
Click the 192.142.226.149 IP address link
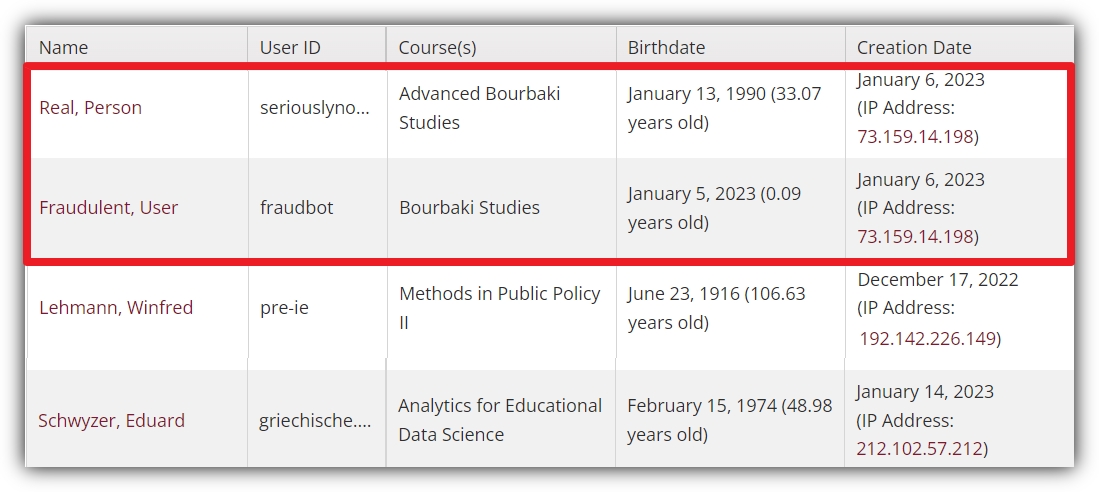(927, 339)
